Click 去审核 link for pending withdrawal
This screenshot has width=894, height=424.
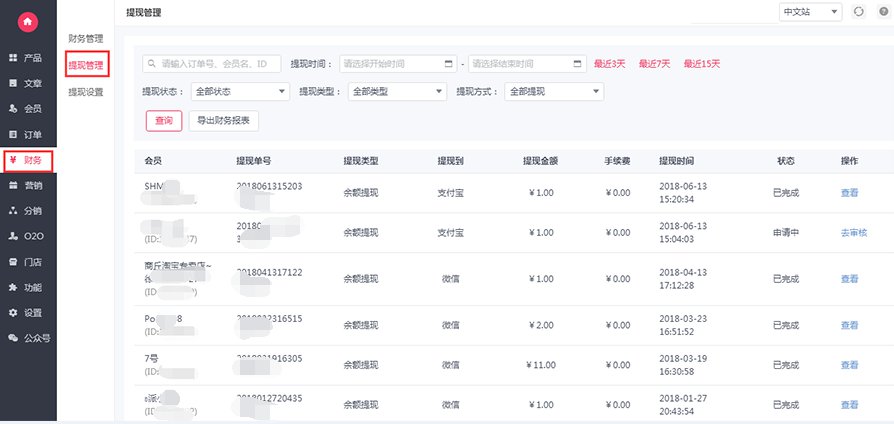pyautogui.click(x=854, y=232)
